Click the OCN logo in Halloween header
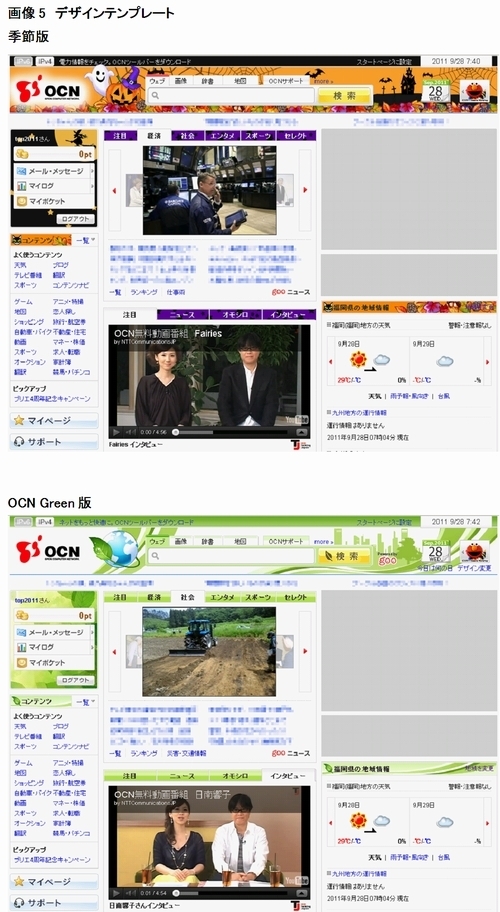The height and width of the screenshot is (912, 500). (49, 91)
